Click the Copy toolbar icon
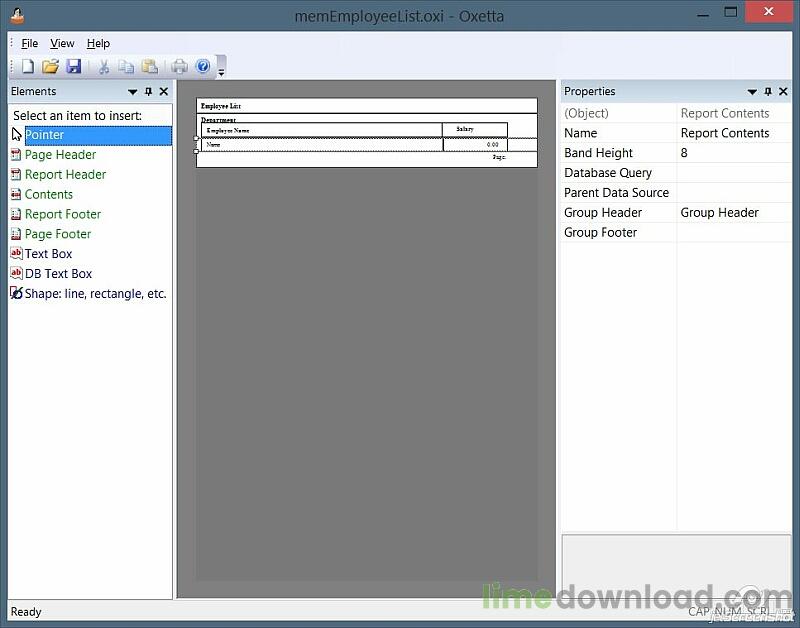Viewport: 800px width, 628px height. point(126,67)
